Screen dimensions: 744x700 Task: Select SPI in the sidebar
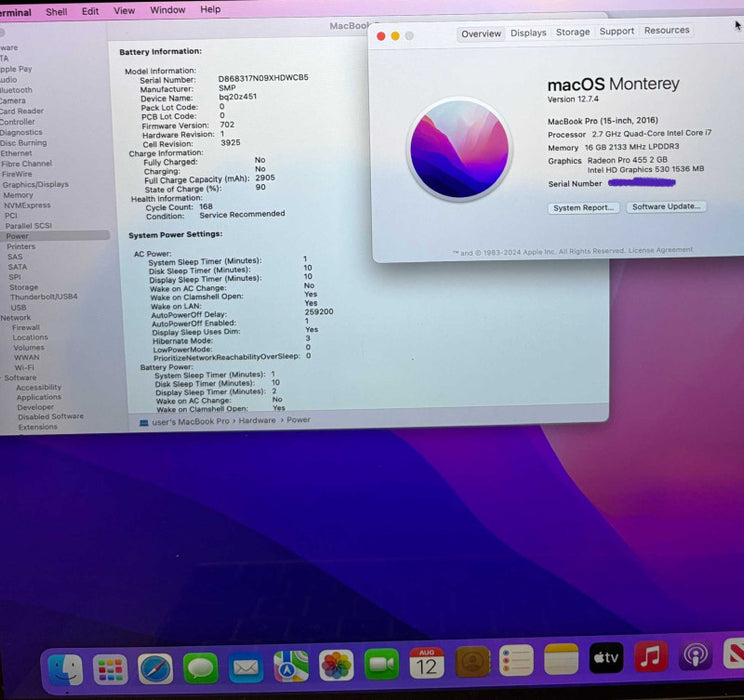[x=14, y=277]
